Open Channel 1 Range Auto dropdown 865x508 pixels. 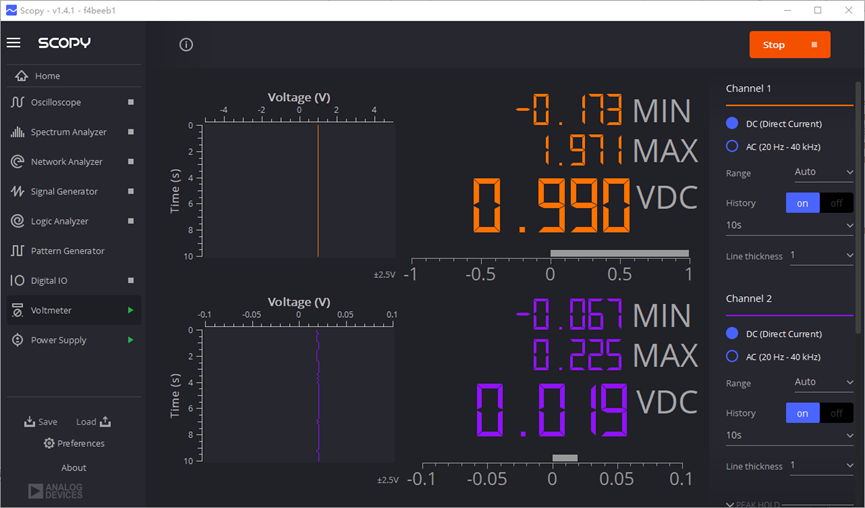point(824,172)
